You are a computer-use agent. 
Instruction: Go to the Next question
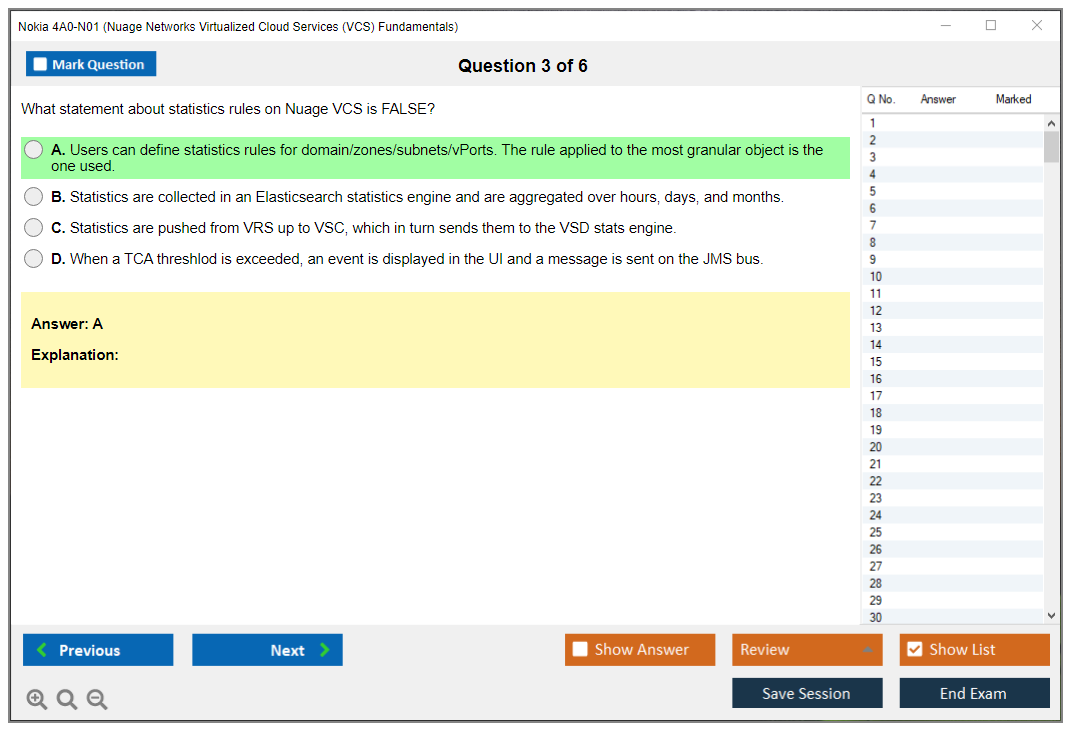point(267,650)
